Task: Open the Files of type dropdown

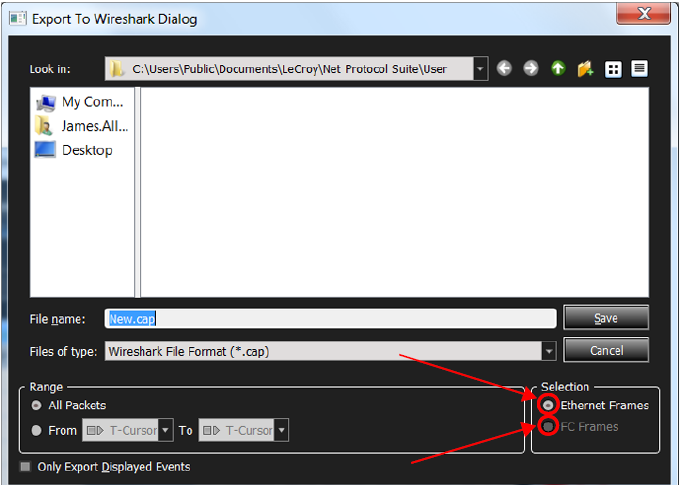Action: tap(549, 351)
